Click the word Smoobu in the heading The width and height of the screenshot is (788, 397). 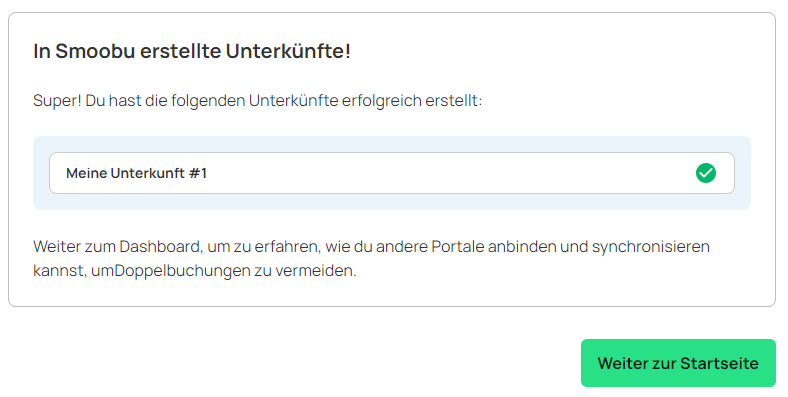tap(95, 51)
